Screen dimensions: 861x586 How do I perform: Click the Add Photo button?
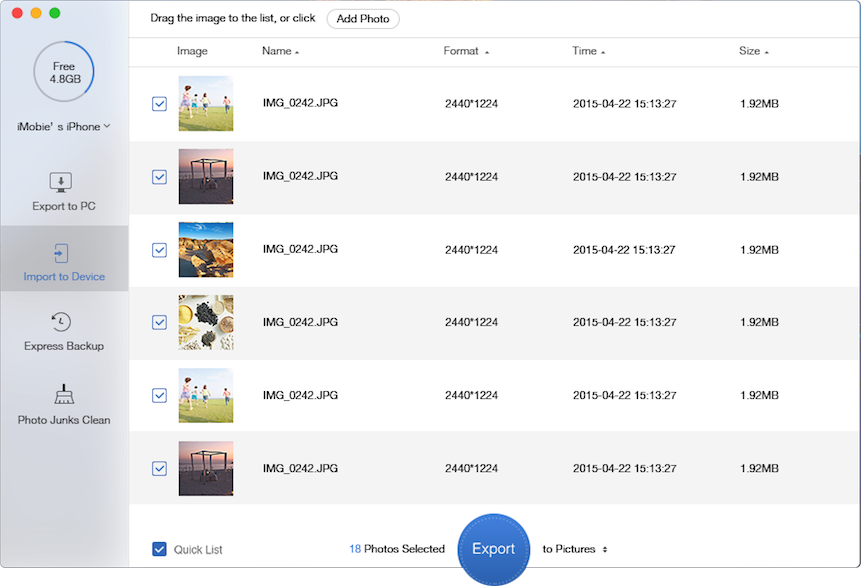(363, 19)
